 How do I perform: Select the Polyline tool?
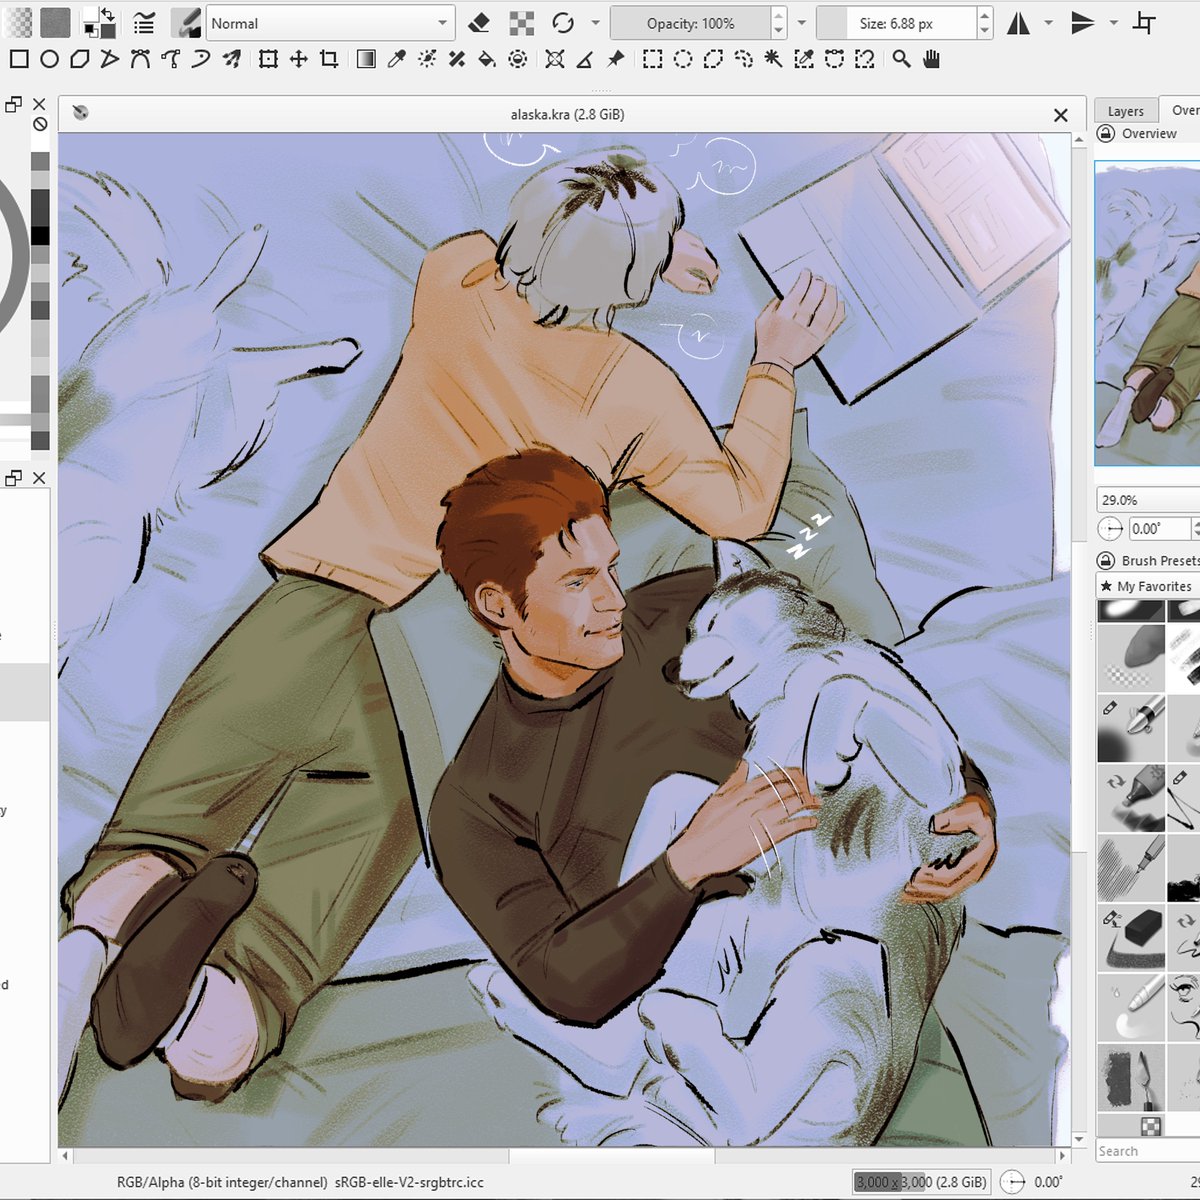pyautogui.click(x=110, y=60)
